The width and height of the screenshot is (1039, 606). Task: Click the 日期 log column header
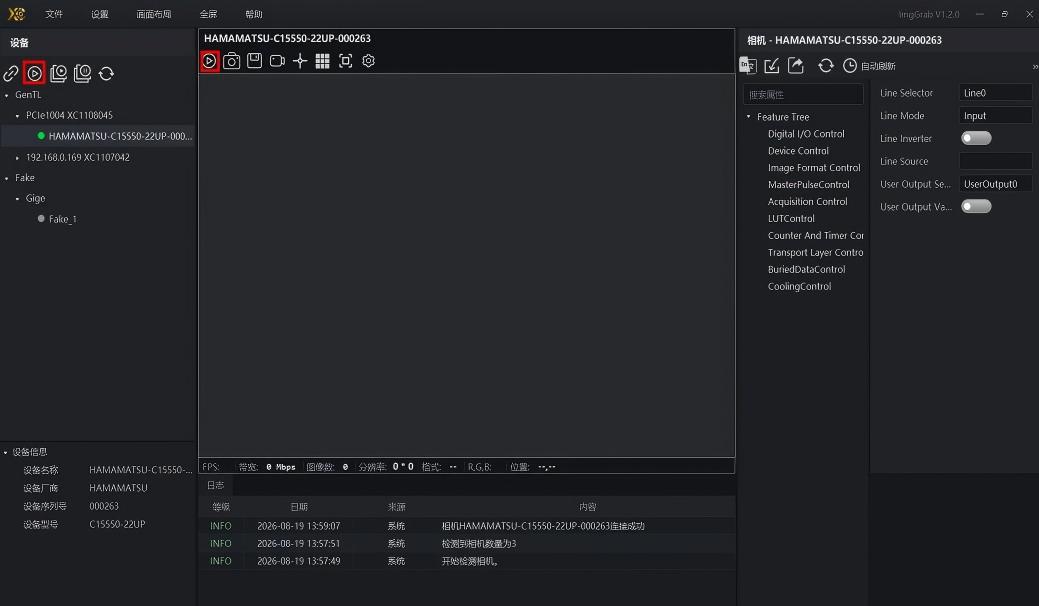pyautogui.click(x=299, y=507)
